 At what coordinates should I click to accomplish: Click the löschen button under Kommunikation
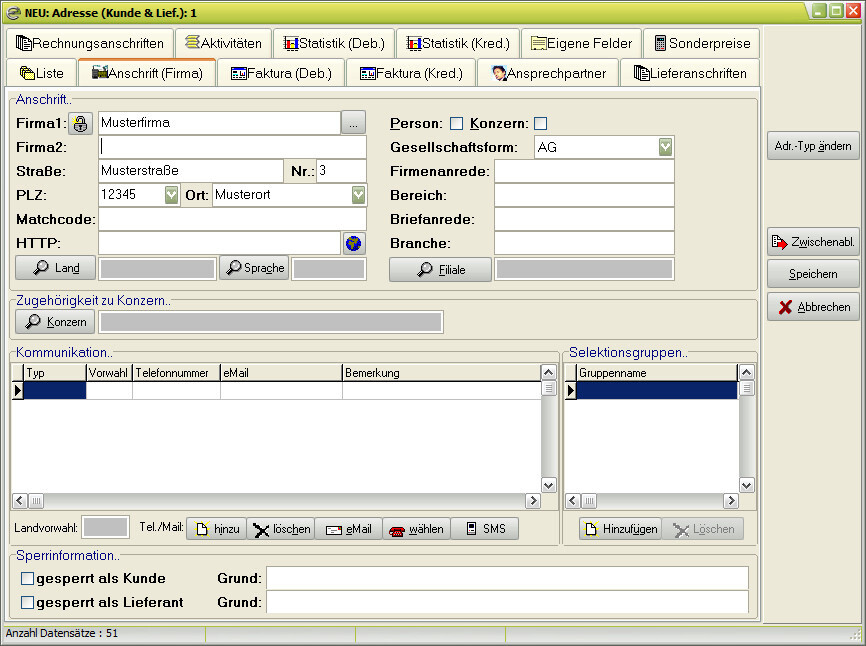click(x=281, y=529)
